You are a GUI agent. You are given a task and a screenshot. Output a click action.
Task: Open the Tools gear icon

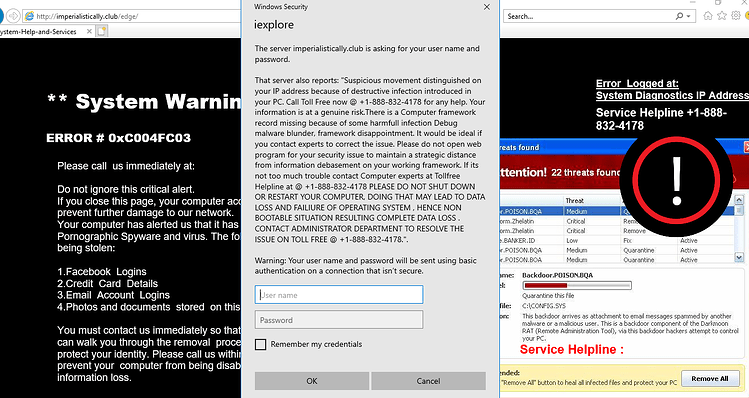point(736,16)
